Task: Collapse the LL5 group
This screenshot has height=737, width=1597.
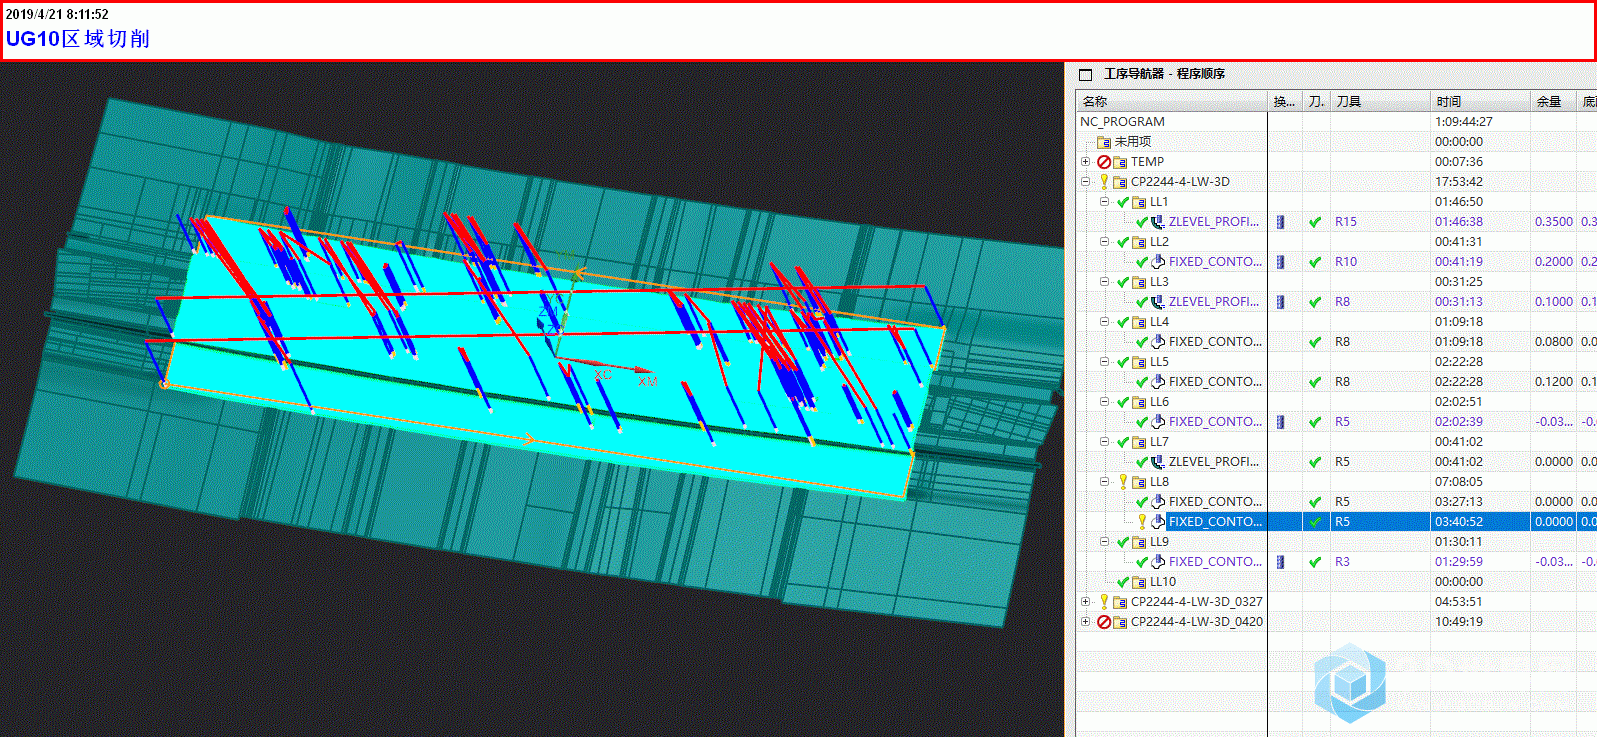Action: click(x=1105, y=362)
